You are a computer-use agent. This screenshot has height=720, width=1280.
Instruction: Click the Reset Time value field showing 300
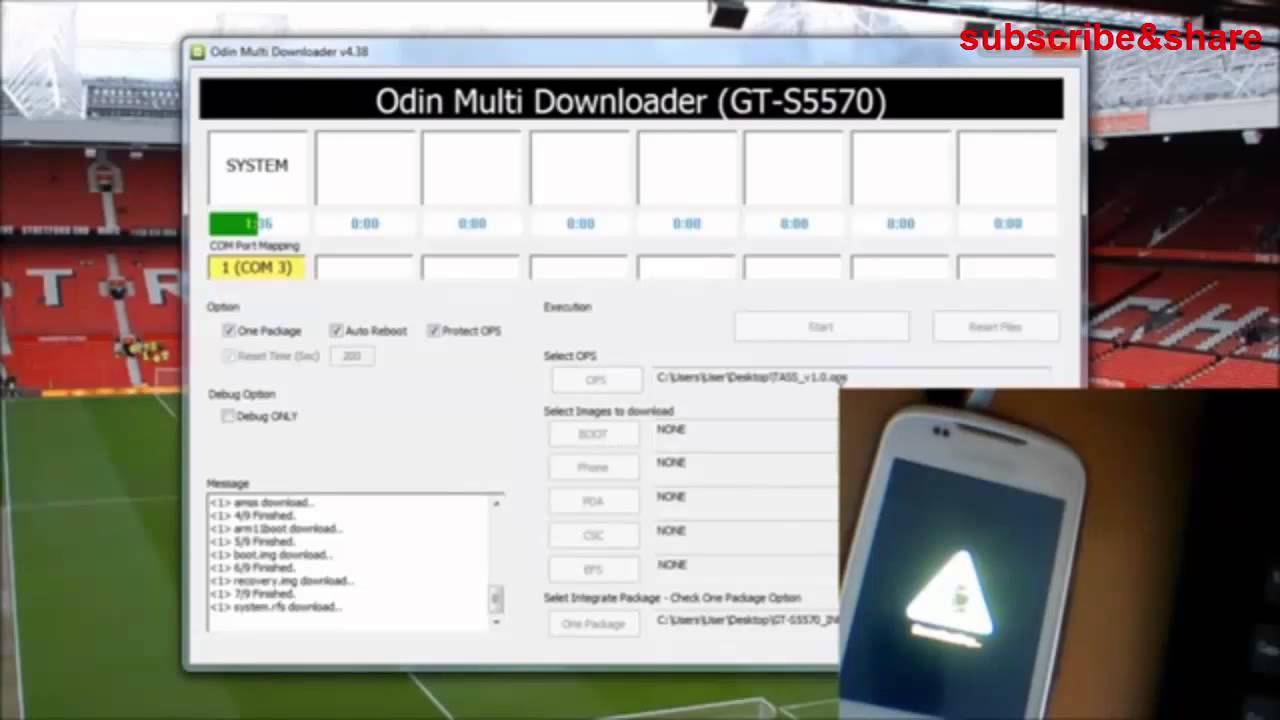352,356
